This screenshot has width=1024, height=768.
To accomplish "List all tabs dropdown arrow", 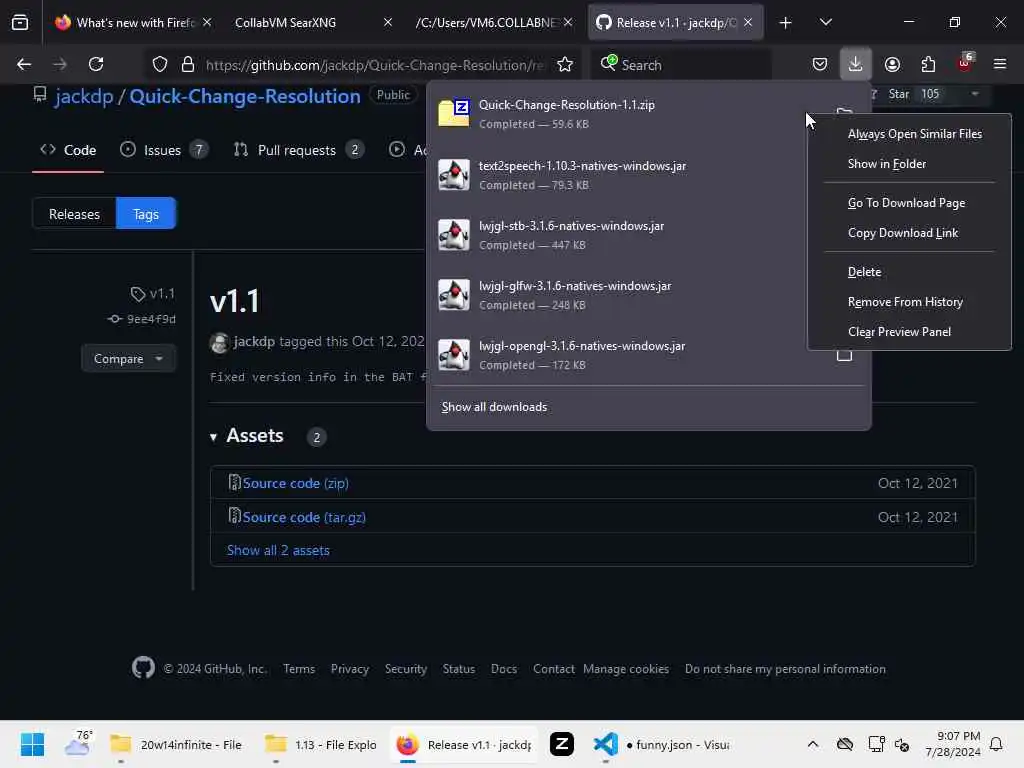I will (x=826, y=22).
